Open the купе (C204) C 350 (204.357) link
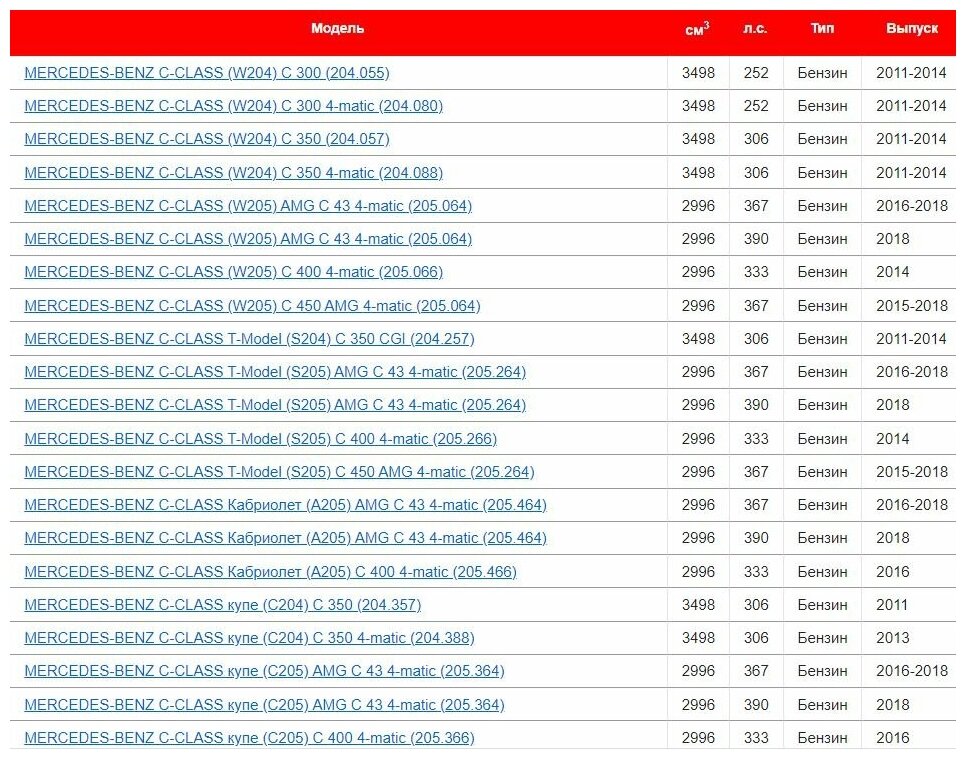The height and width of the screenshot is (760, 966). pos(223,605)
